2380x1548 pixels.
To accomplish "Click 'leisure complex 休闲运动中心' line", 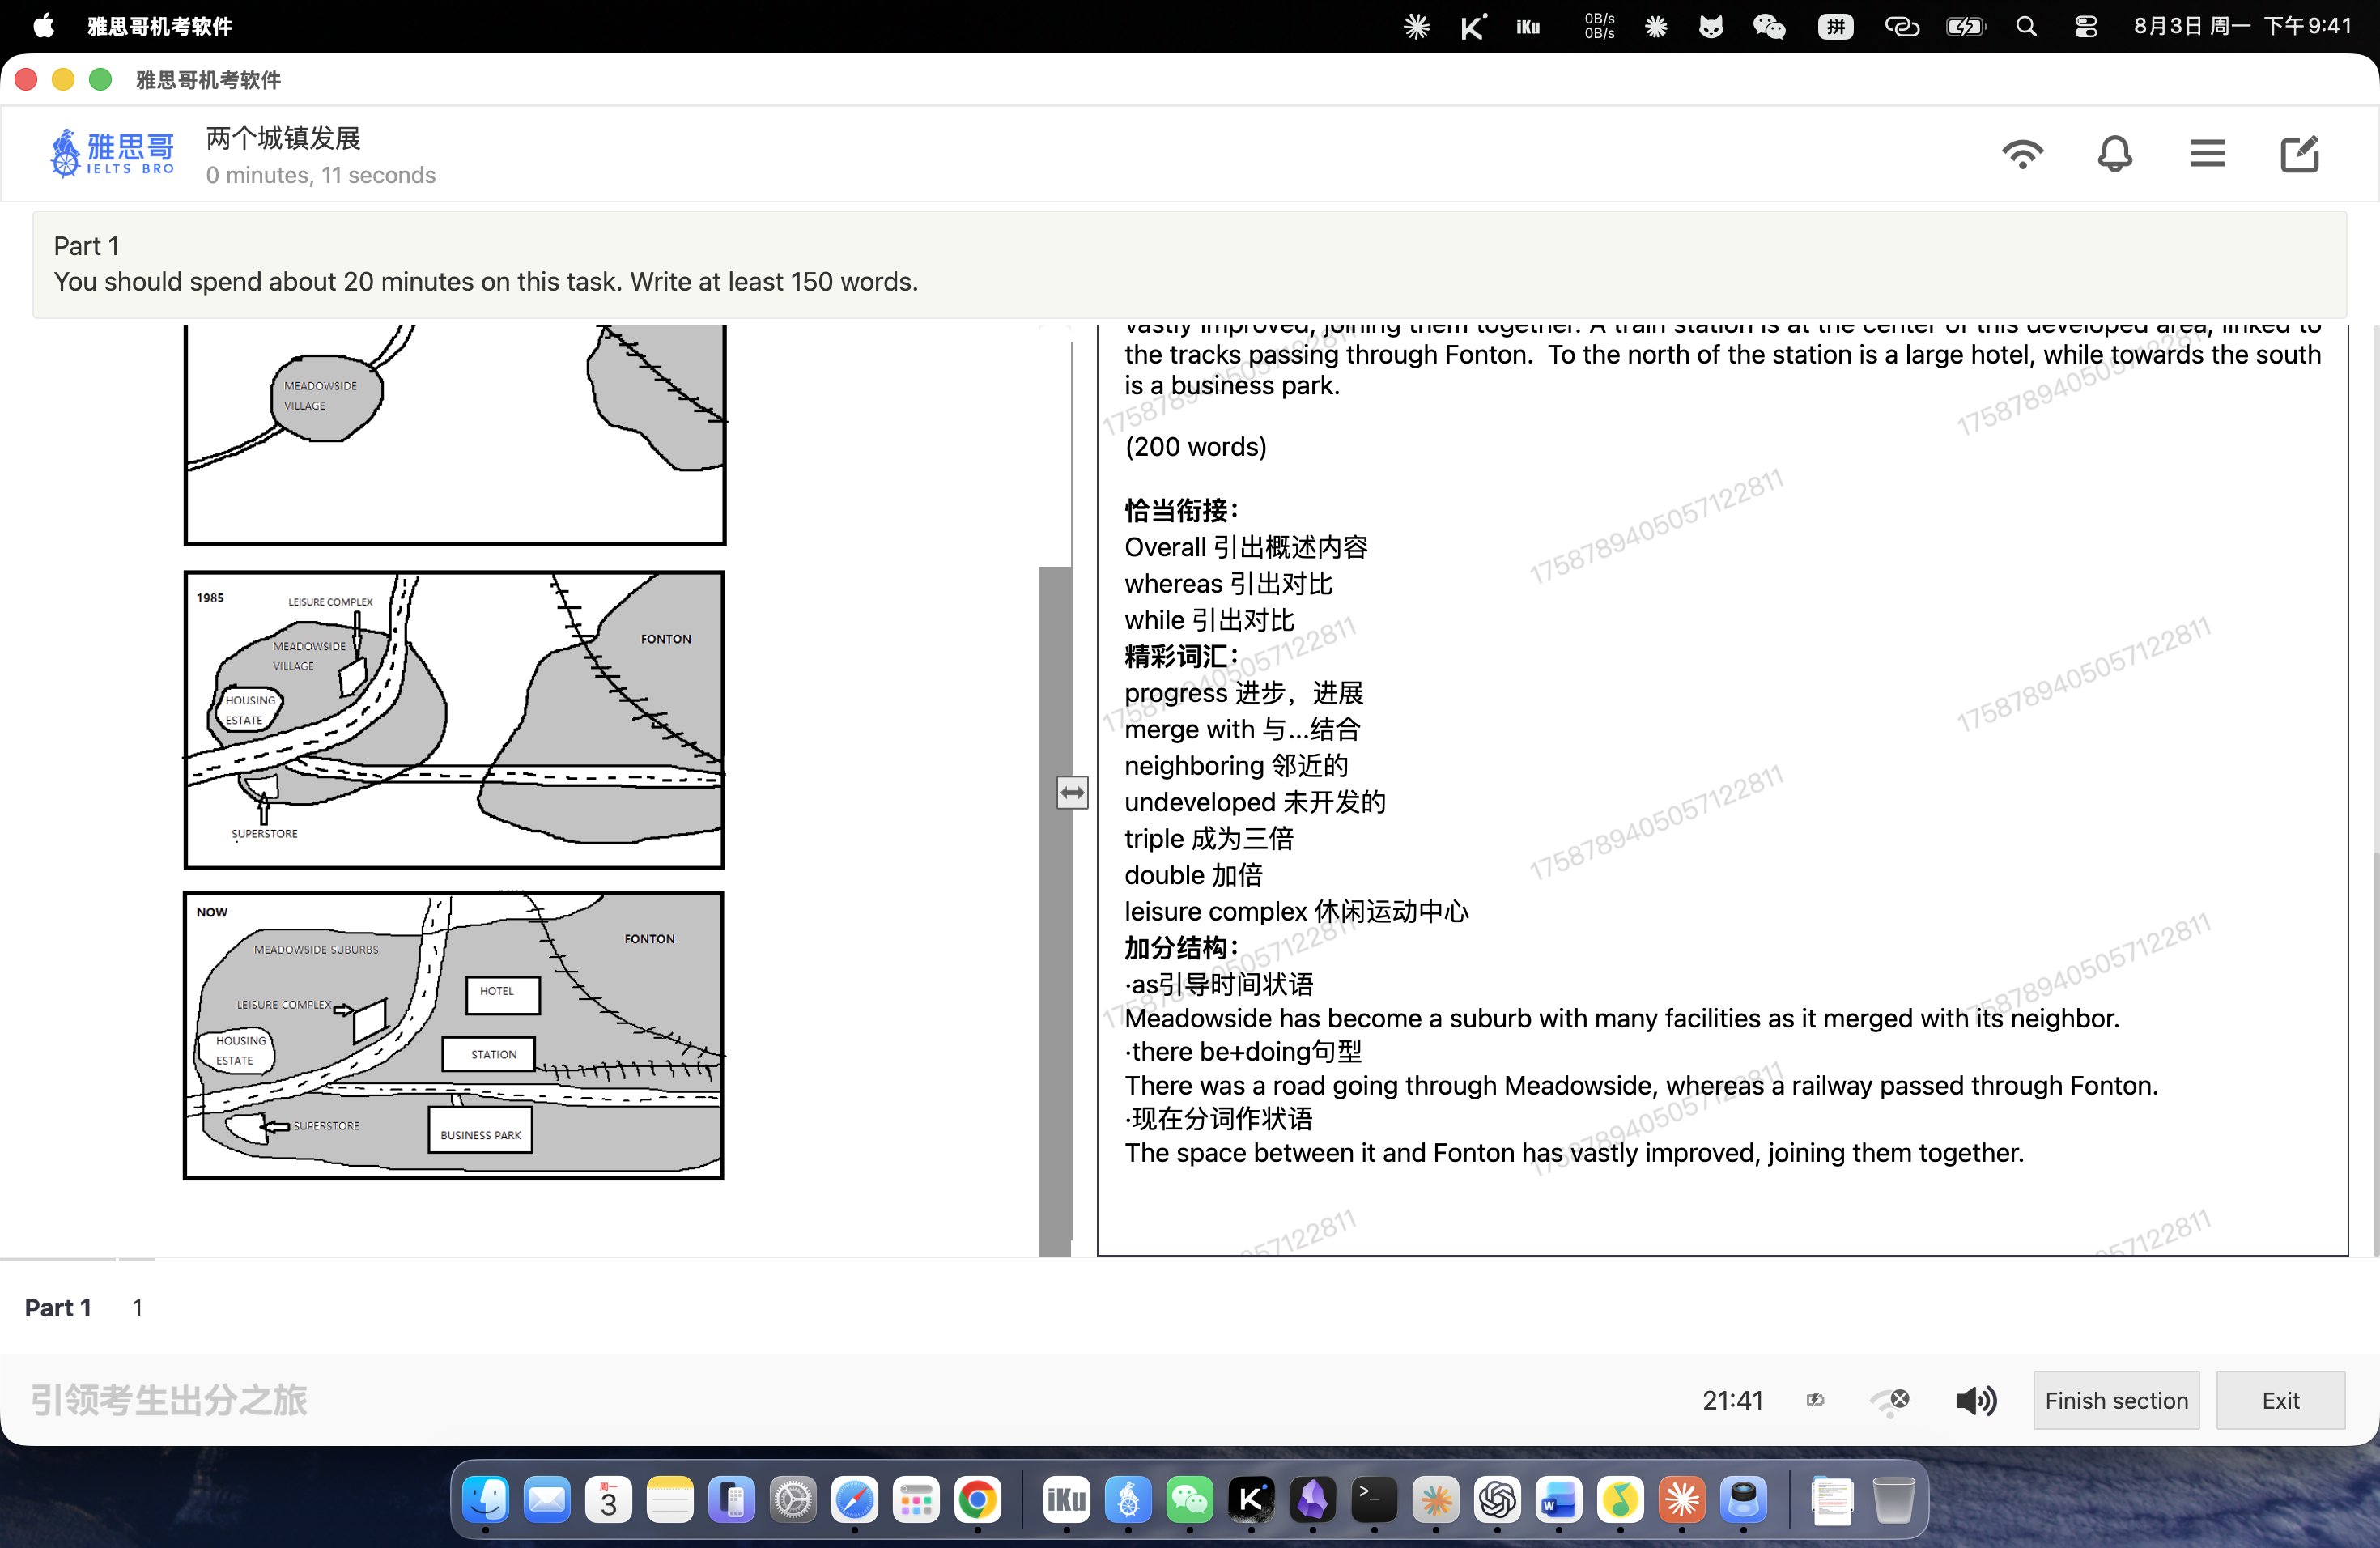I will (1296, 912).
